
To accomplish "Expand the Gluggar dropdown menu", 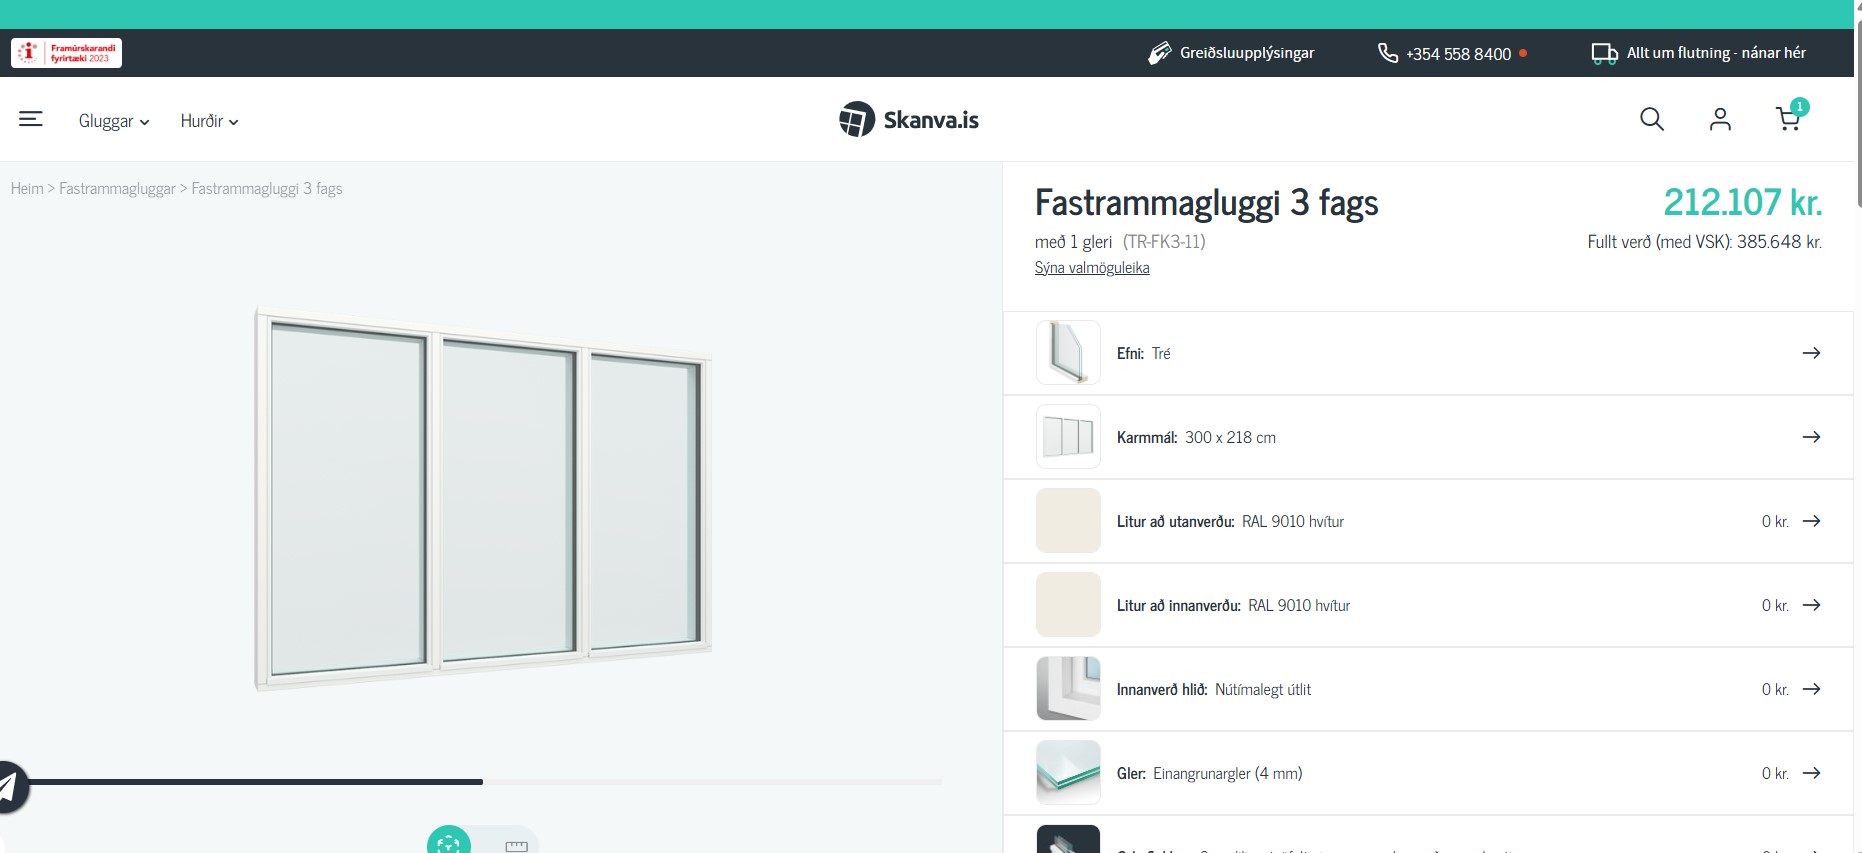I will pyautogui.click(x=114, y=121).
